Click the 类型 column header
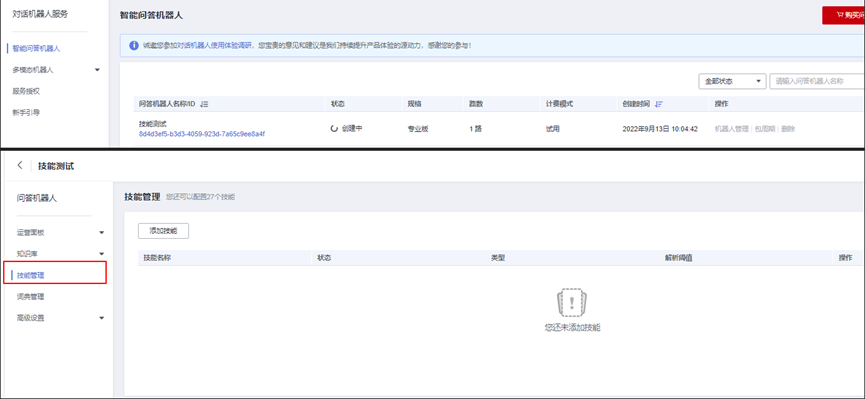Screen dimensions: 865x399 498,258
